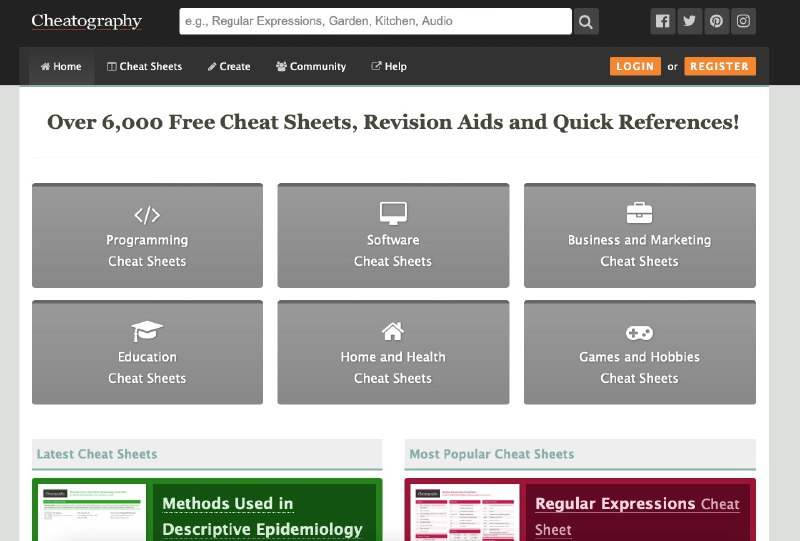
Task: Open the Facebook social icon
Action: pyautogui.click(x=662, y=21)
